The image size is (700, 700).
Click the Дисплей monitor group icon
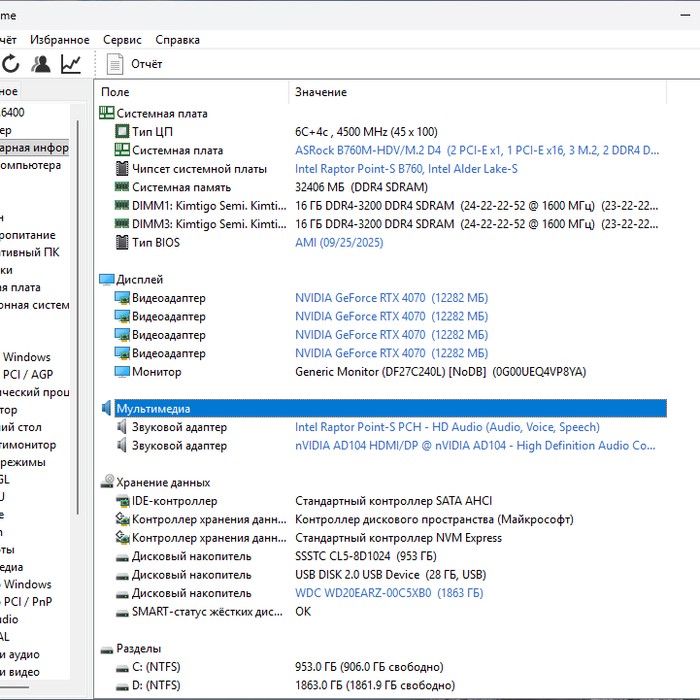pyautogui.click(x=106, y=279)
